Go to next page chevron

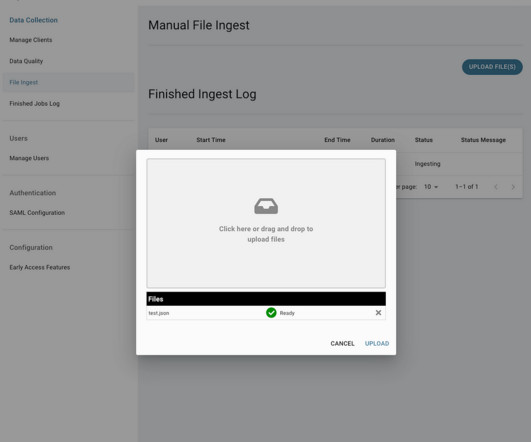pos(513,187)
